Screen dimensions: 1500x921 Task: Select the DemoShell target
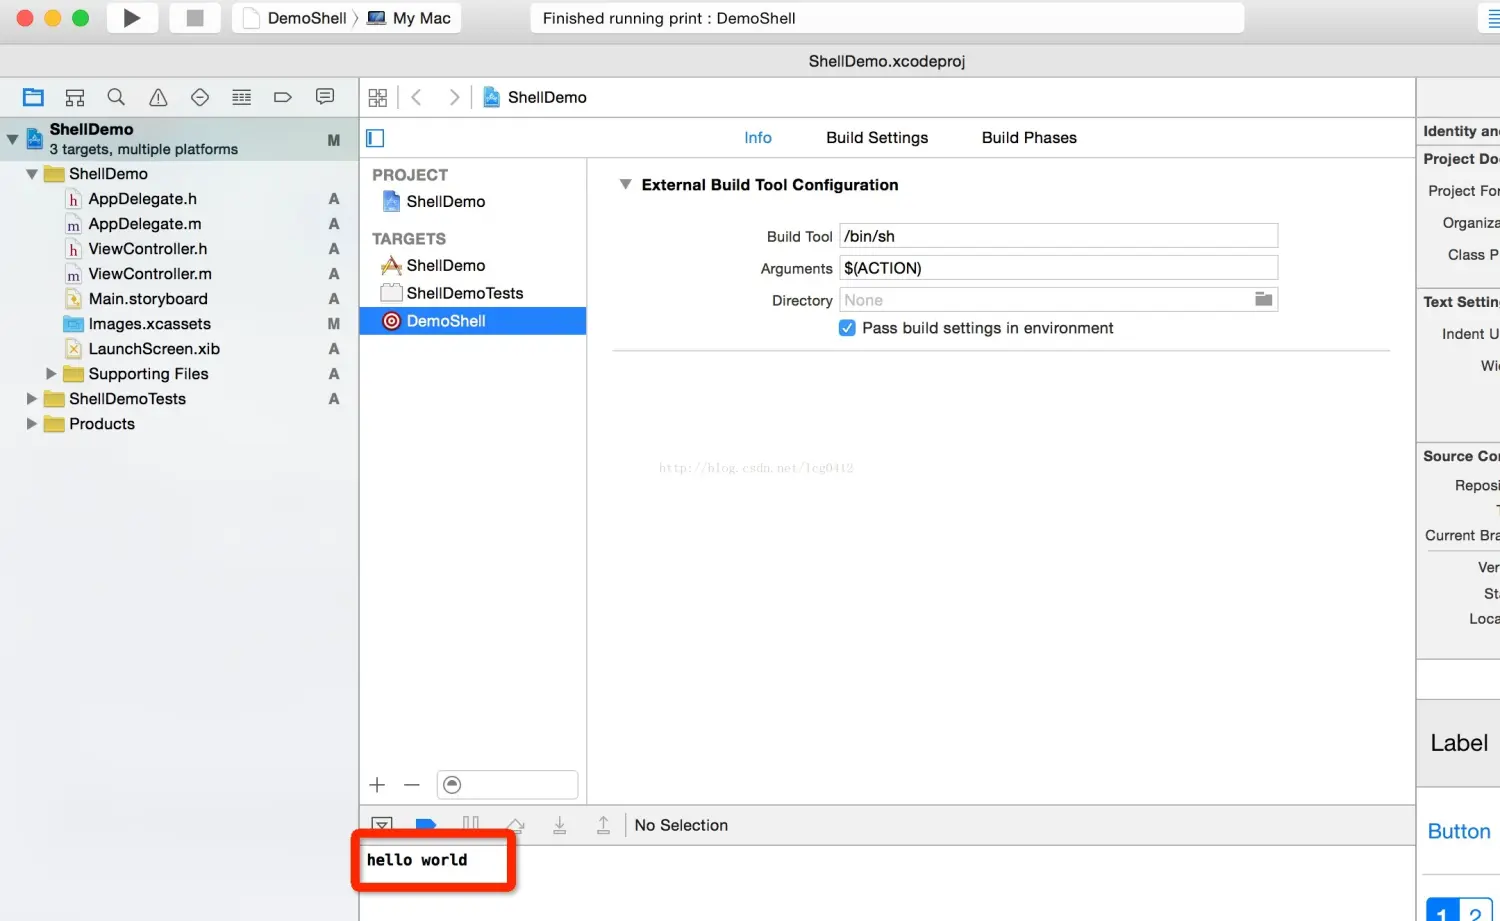(x=472, y=321)
